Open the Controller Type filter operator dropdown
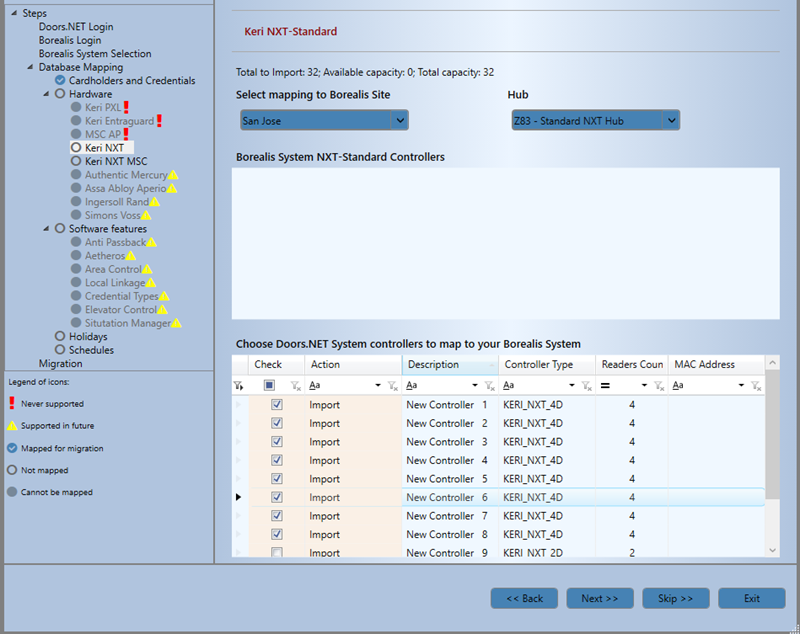 click(571, 386)
